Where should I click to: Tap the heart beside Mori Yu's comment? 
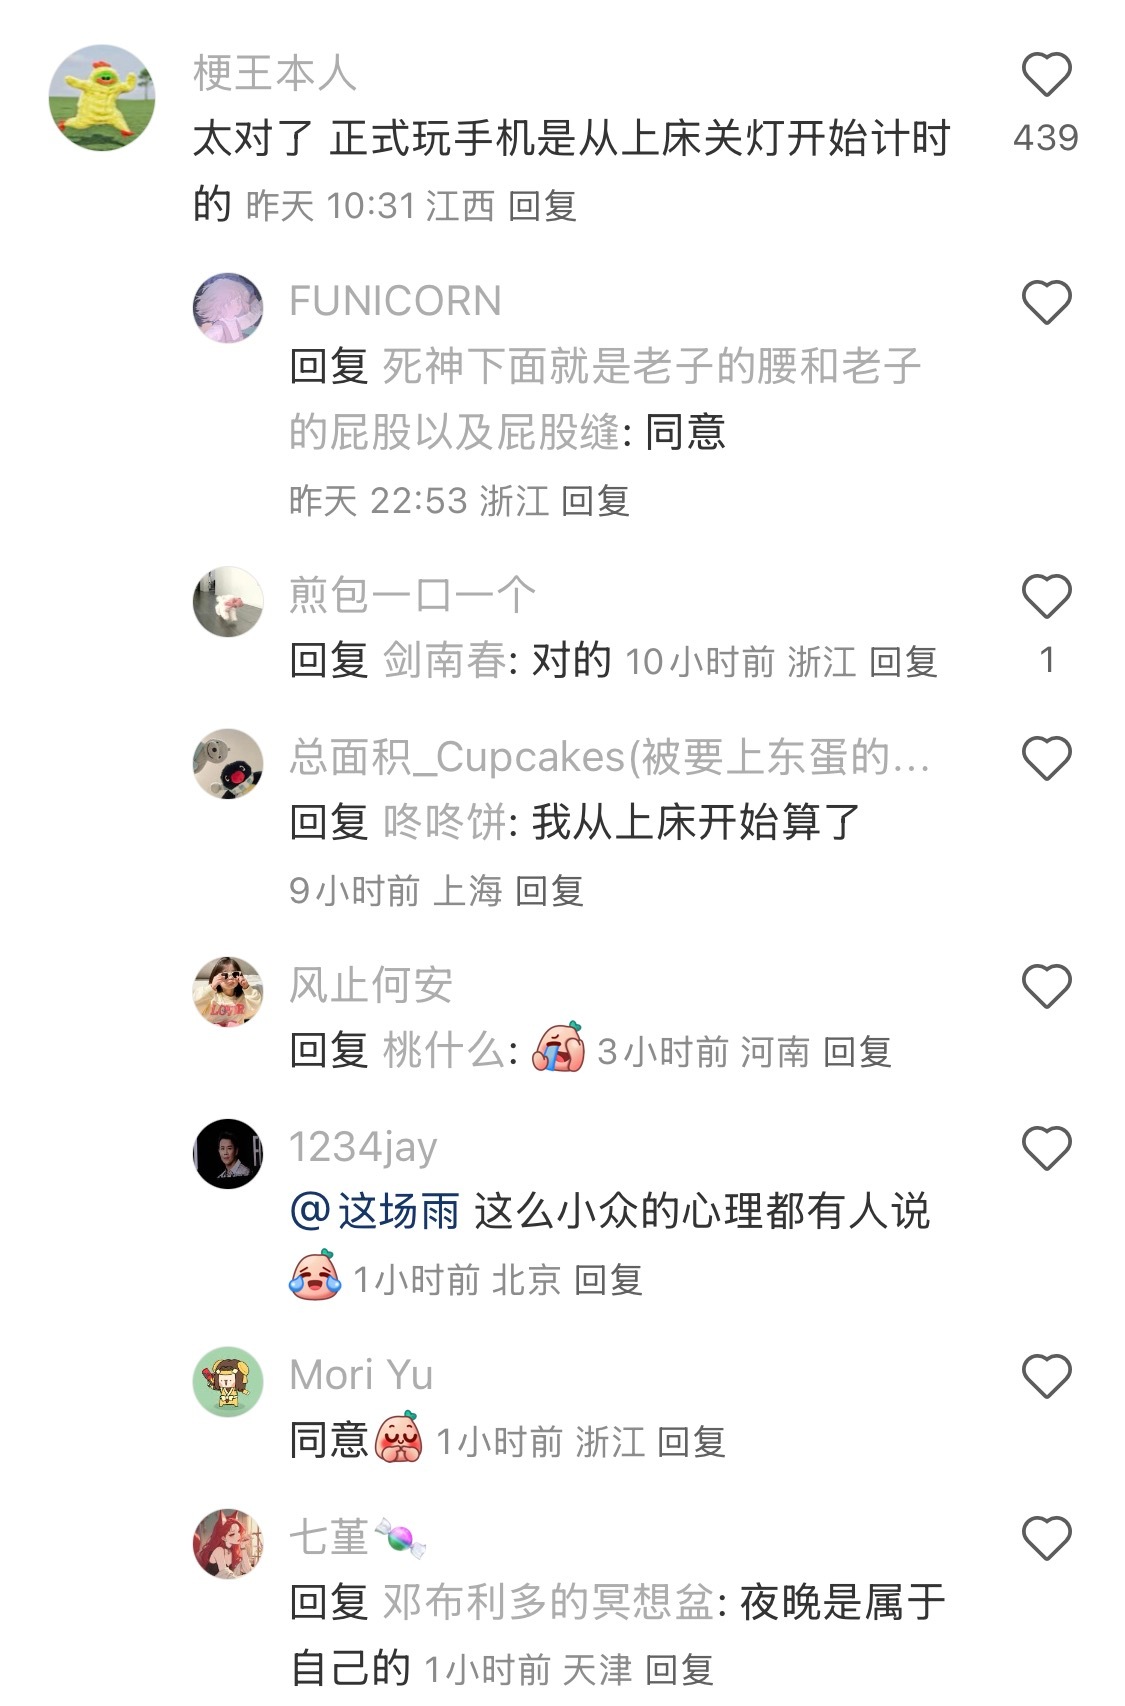point(1046,1376)
